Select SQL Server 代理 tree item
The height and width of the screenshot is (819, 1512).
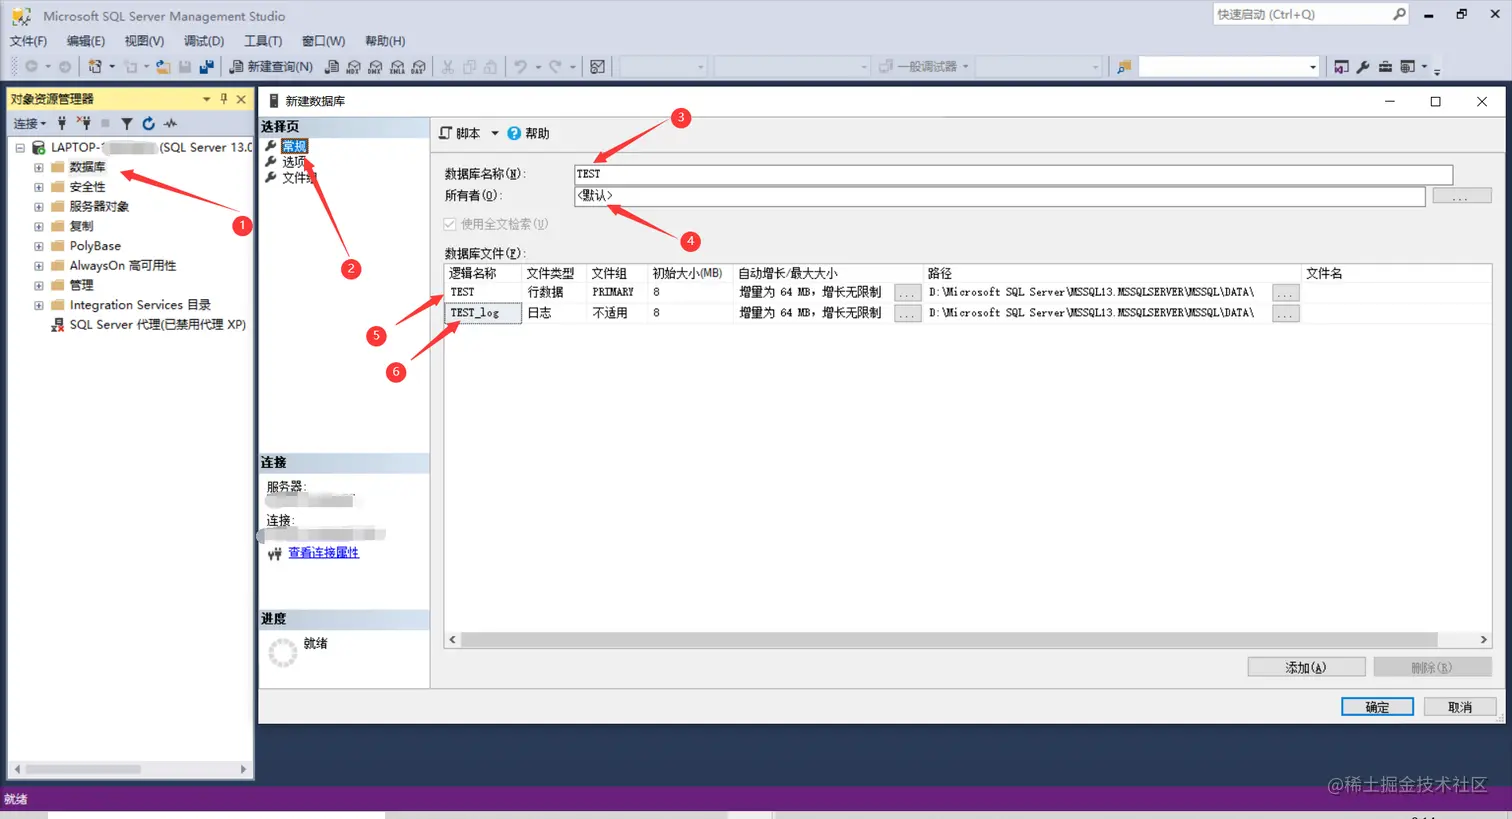(x=157, y=324)
